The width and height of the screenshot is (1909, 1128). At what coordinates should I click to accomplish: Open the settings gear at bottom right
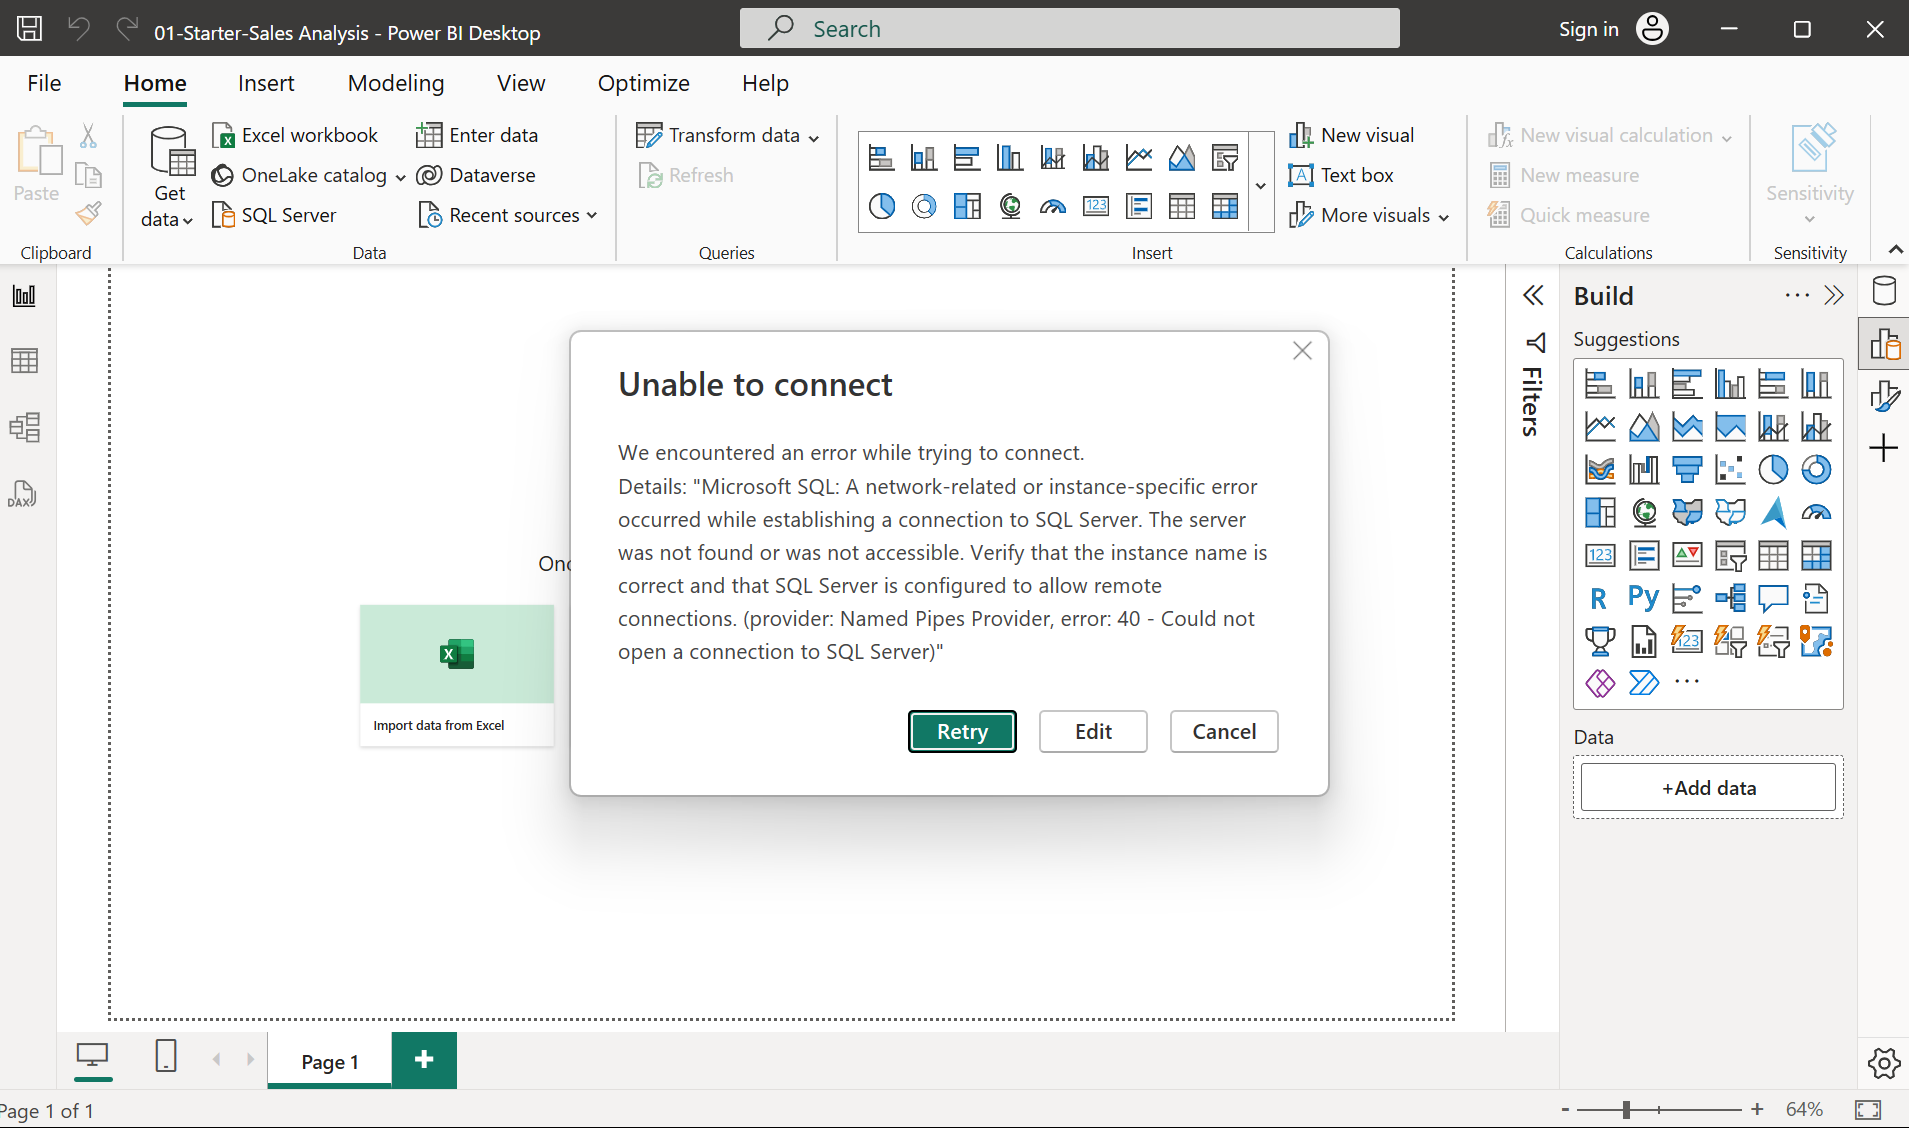point(1884,1063)
